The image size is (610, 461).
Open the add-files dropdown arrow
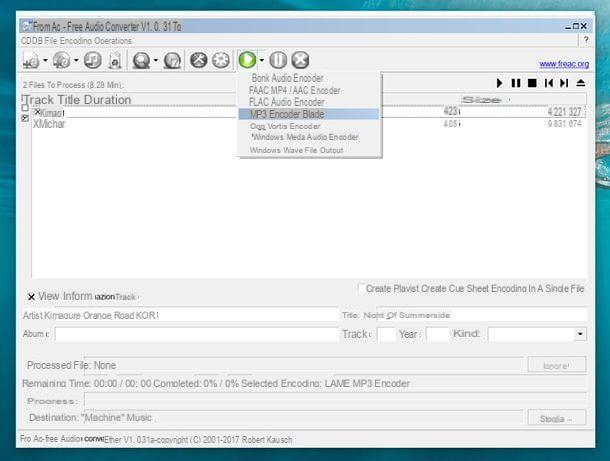point(45,60)
